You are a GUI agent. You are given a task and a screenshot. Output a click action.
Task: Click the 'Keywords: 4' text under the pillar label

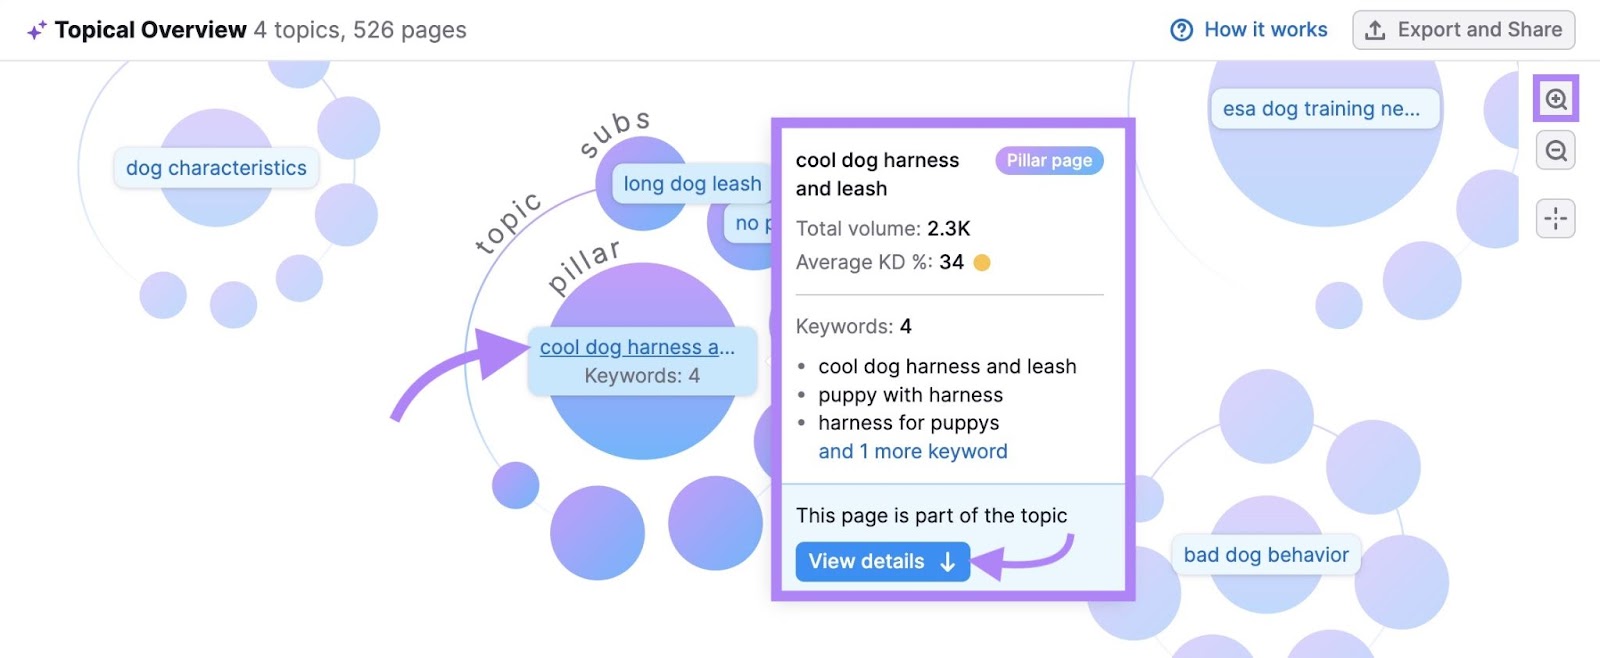coord(642,376)
